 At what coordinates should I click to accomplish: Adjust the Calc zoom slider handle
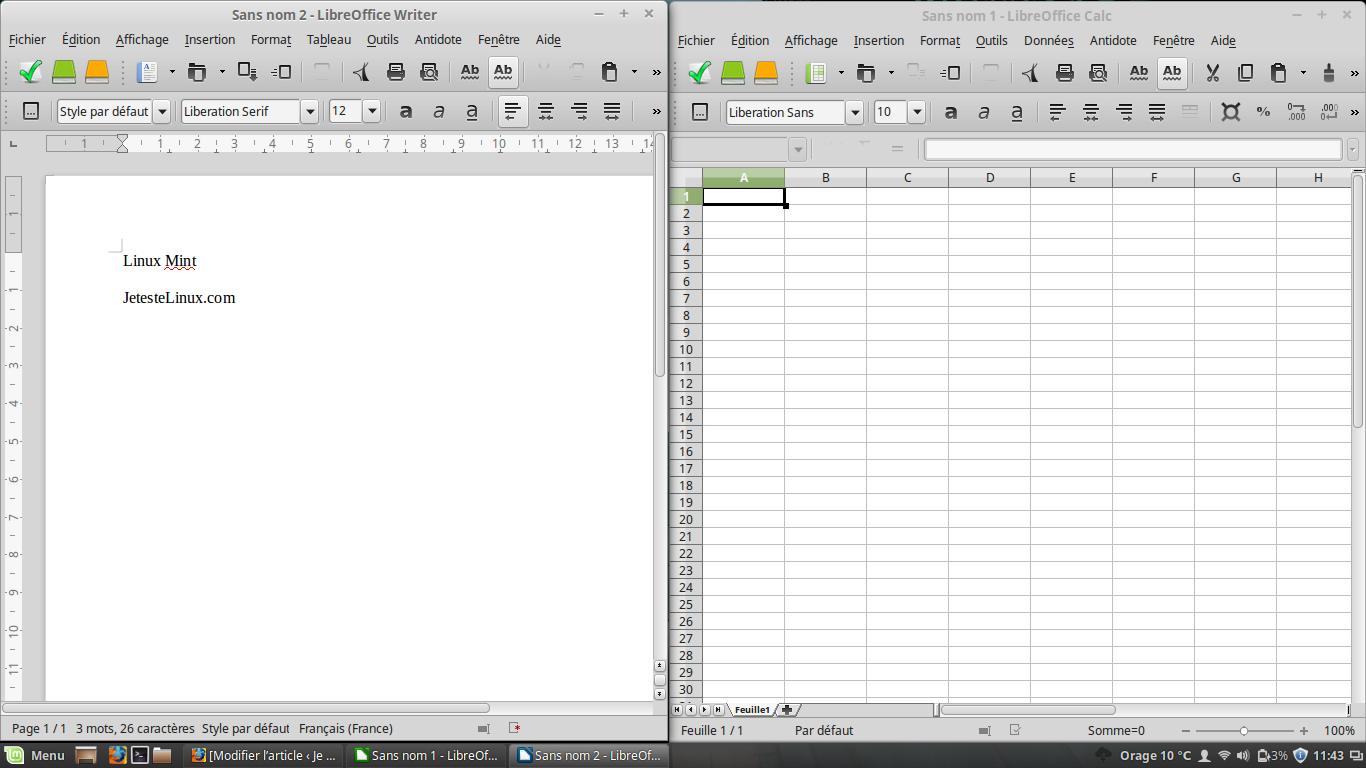1244,731
